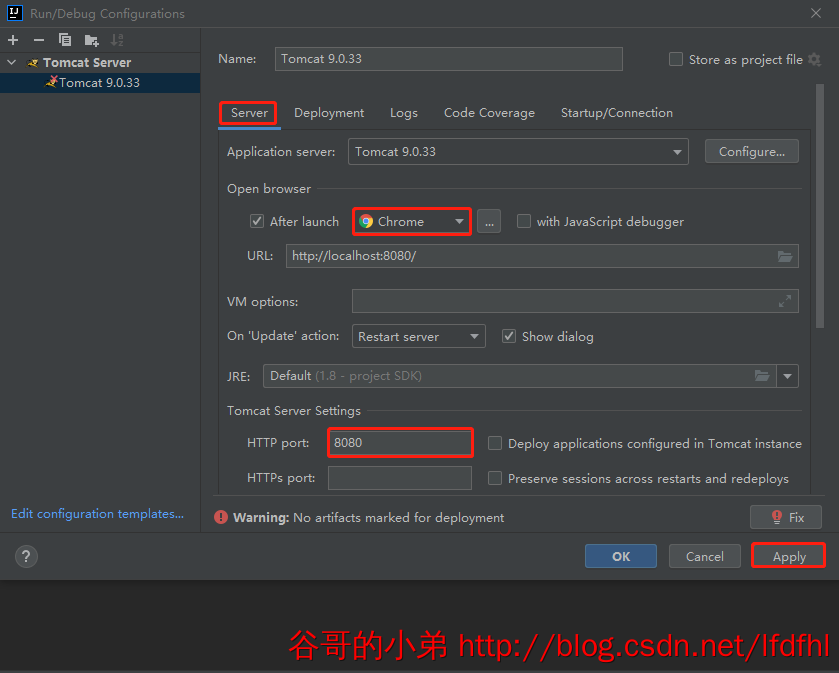Check Deploy applications configured in Tomcat instance
839x673 pixels.
(494, 443)
